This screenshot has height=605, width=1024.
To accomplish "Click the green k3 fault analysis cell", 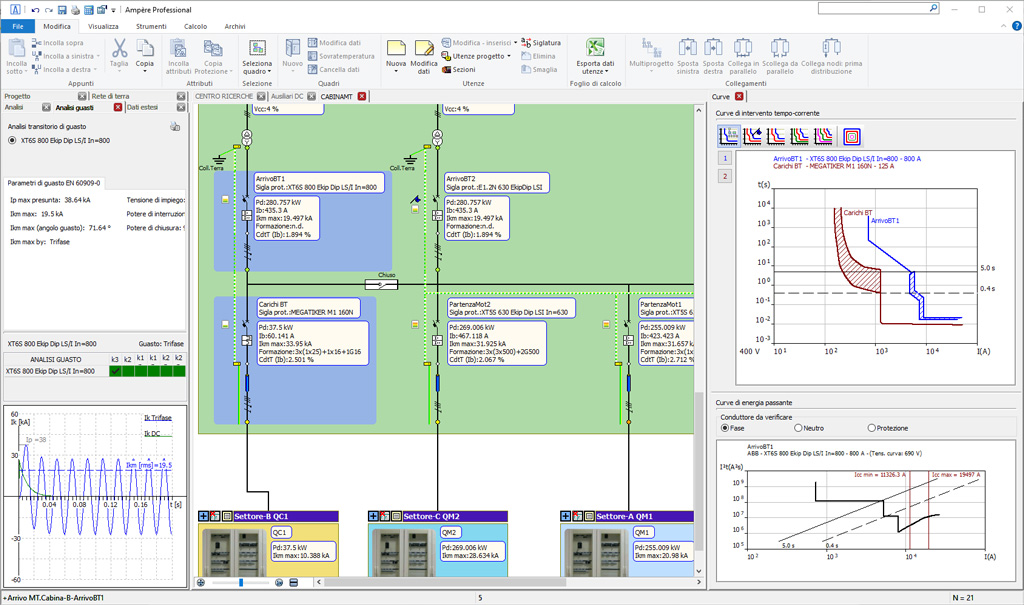I will [x=115, y=371].
